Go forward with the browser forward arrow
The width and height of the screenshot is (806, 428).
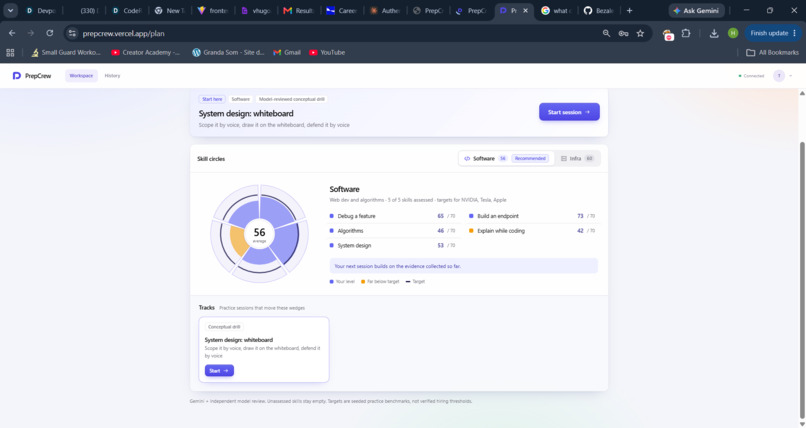[x=31, y=33]
